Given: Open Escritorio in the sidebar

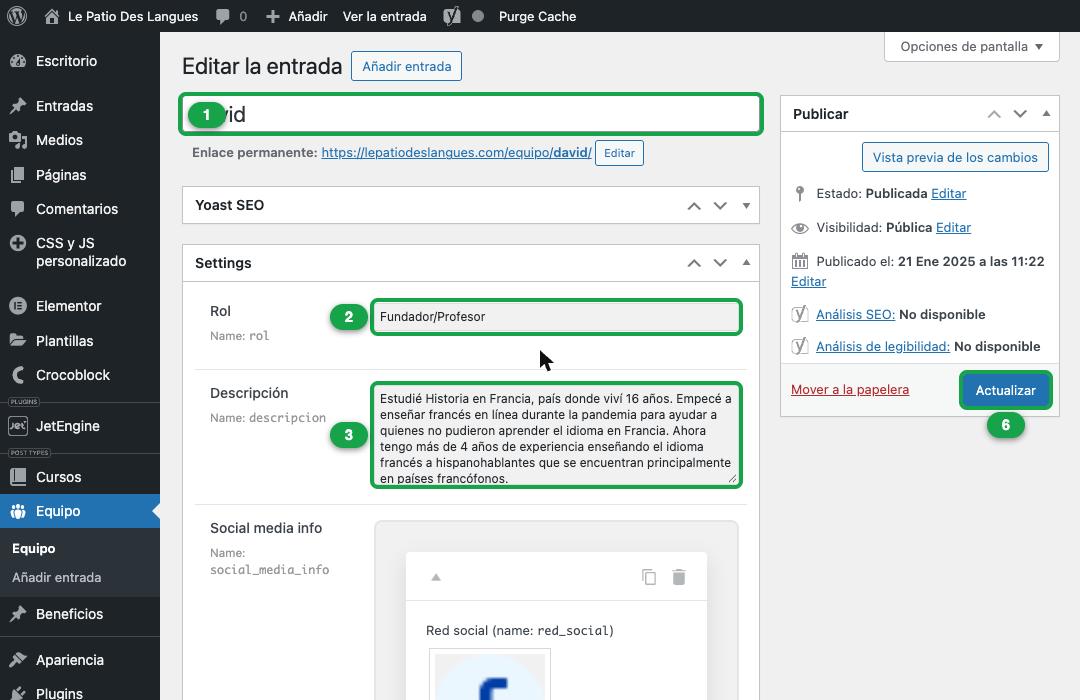Looking at the screenshot, I should click(66, 61).
